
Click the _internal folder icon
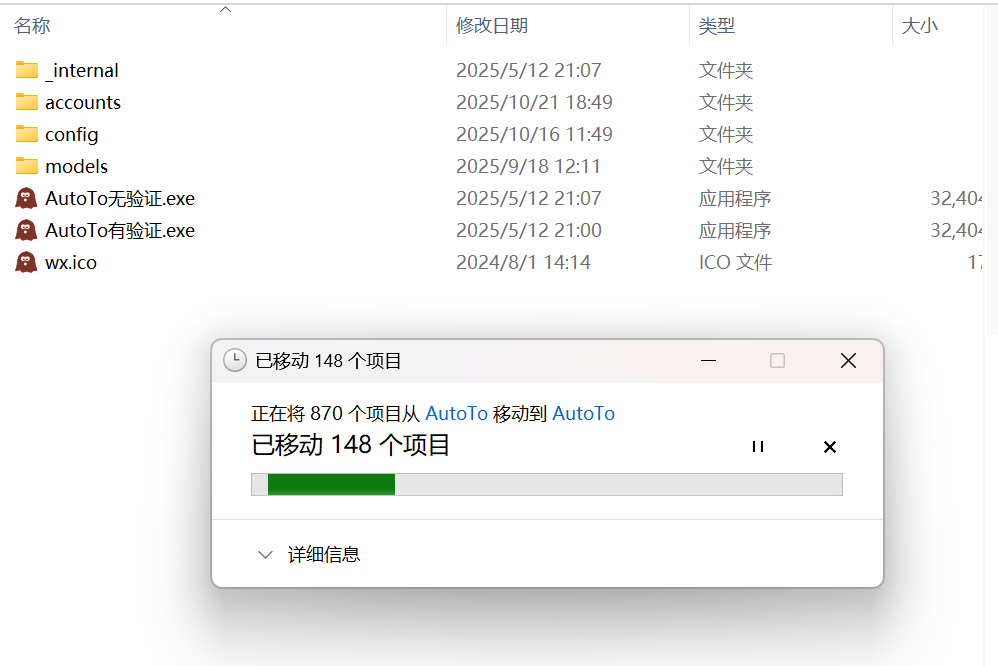pyautogui.click(x=27, y=70)
